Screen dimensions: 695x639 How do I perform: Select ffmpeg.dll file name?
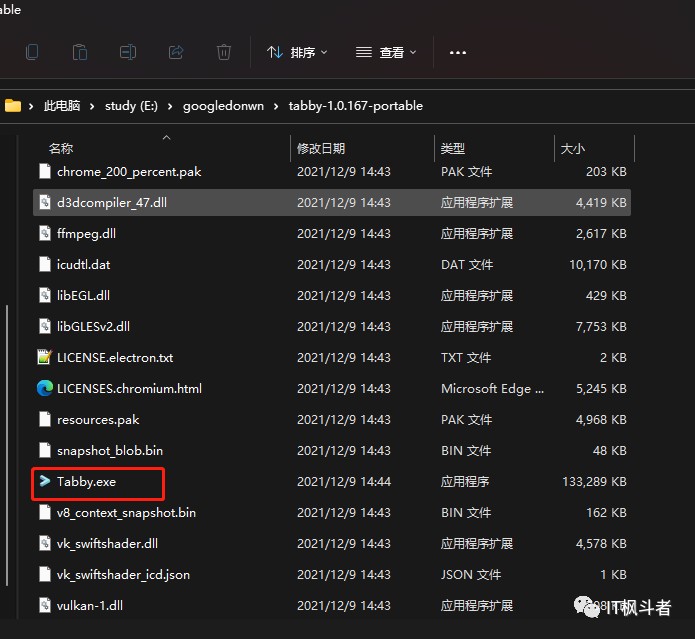tap(86, 234)
